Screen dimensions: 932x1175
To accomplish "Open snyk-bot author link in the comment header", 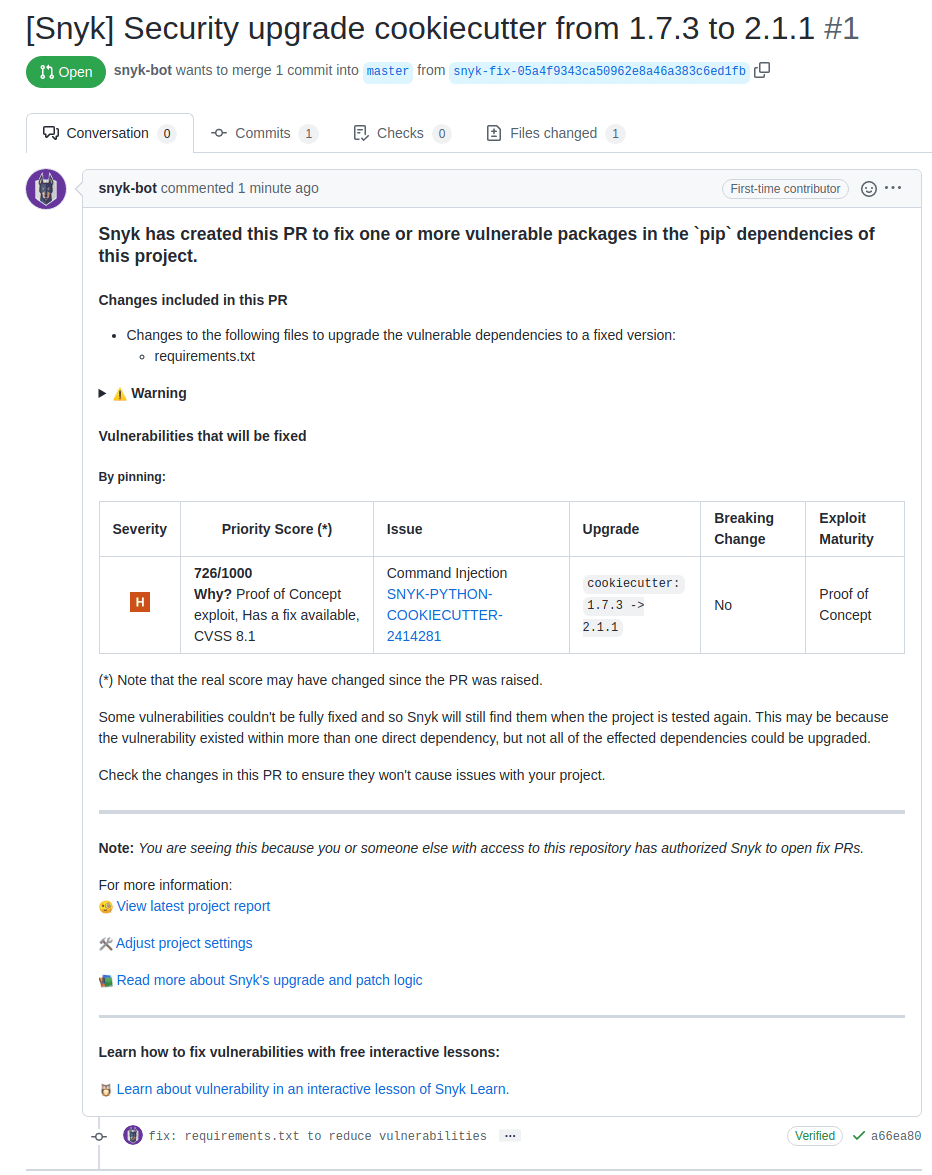I will [127, 188].
